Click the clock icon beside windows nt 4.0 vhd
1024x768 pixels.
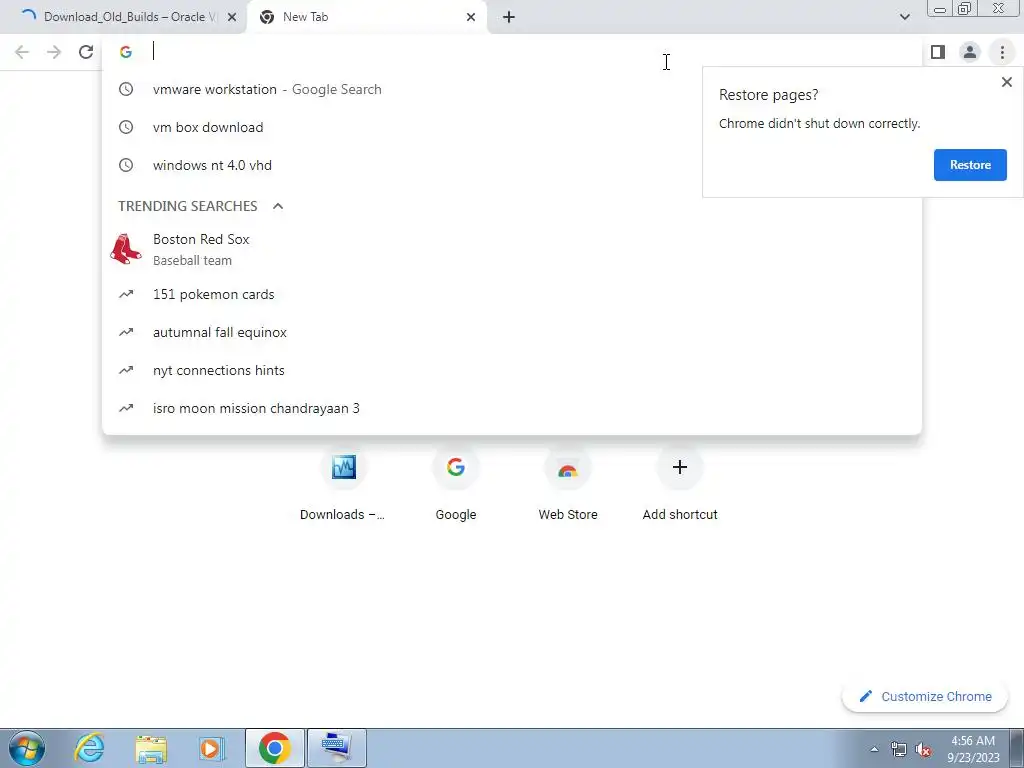(x=126, y=165)
